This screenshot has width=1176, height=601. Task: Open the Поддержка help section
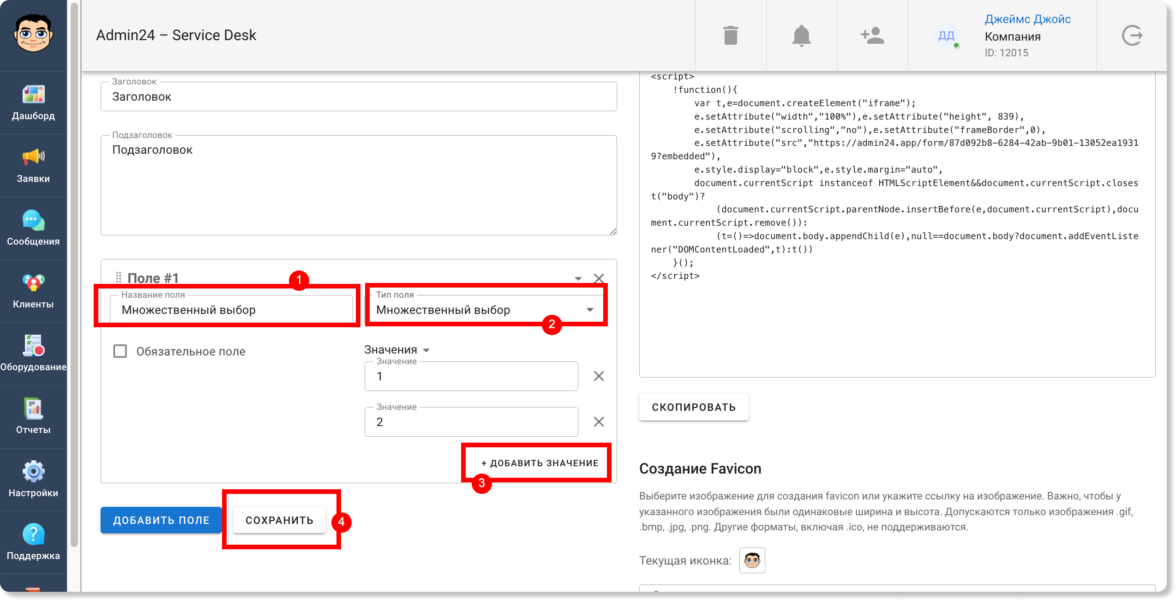coord(33,543)
